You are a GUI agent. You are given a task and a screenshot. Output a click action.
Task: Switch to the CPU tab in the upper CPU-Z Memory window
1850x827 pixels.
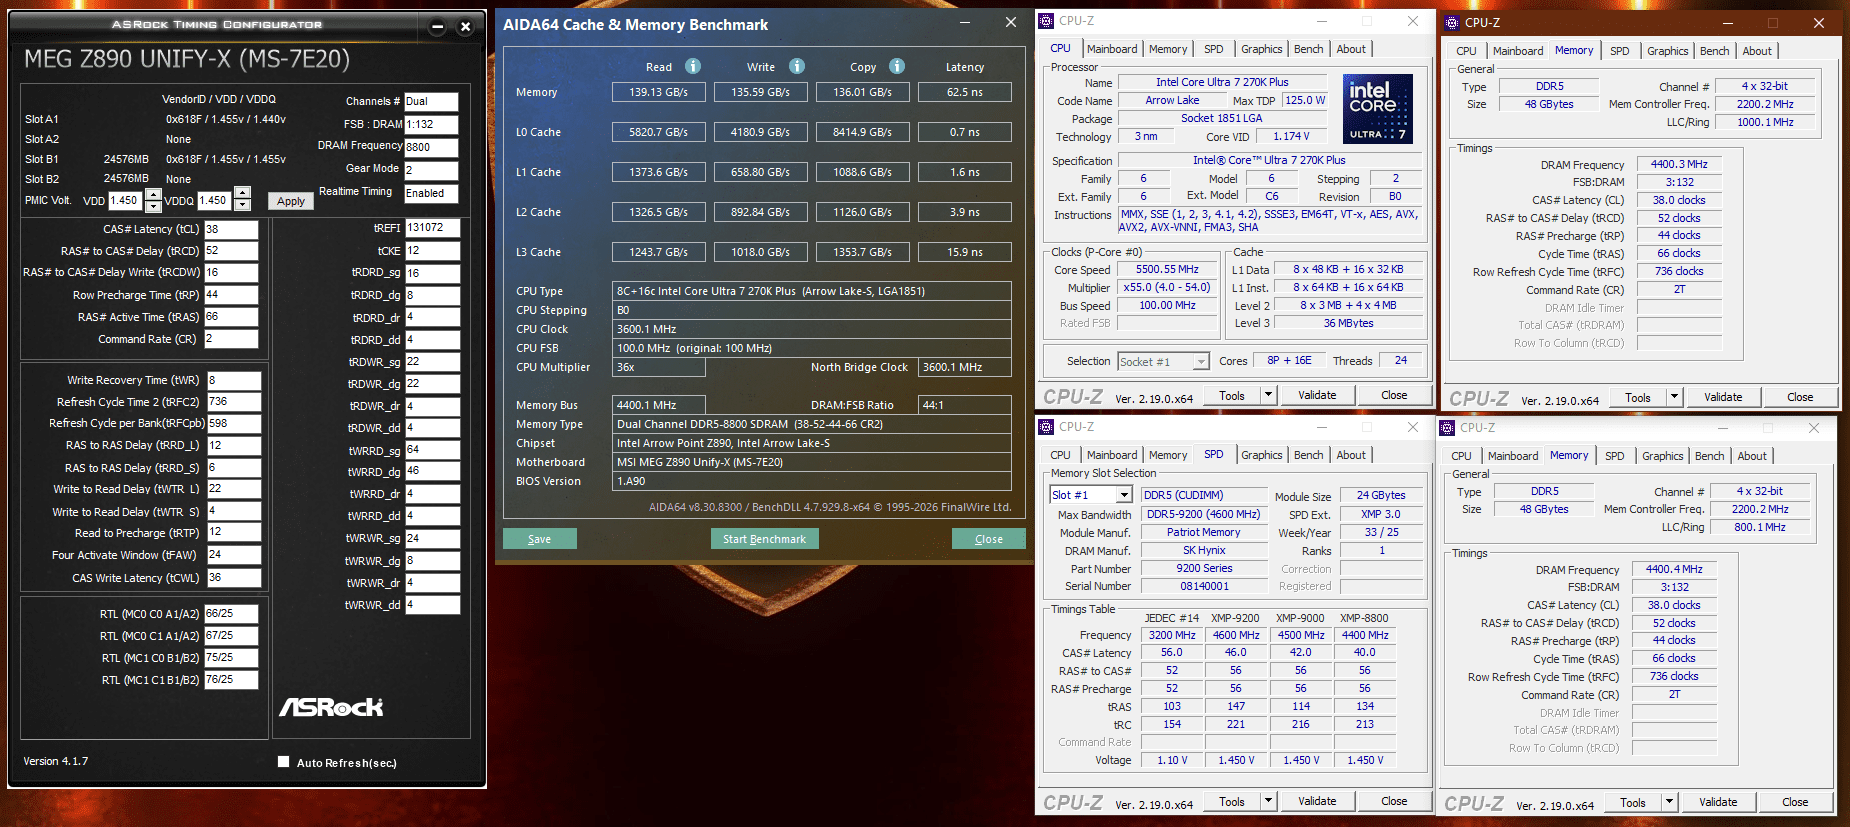click(x=1466, y=51)
